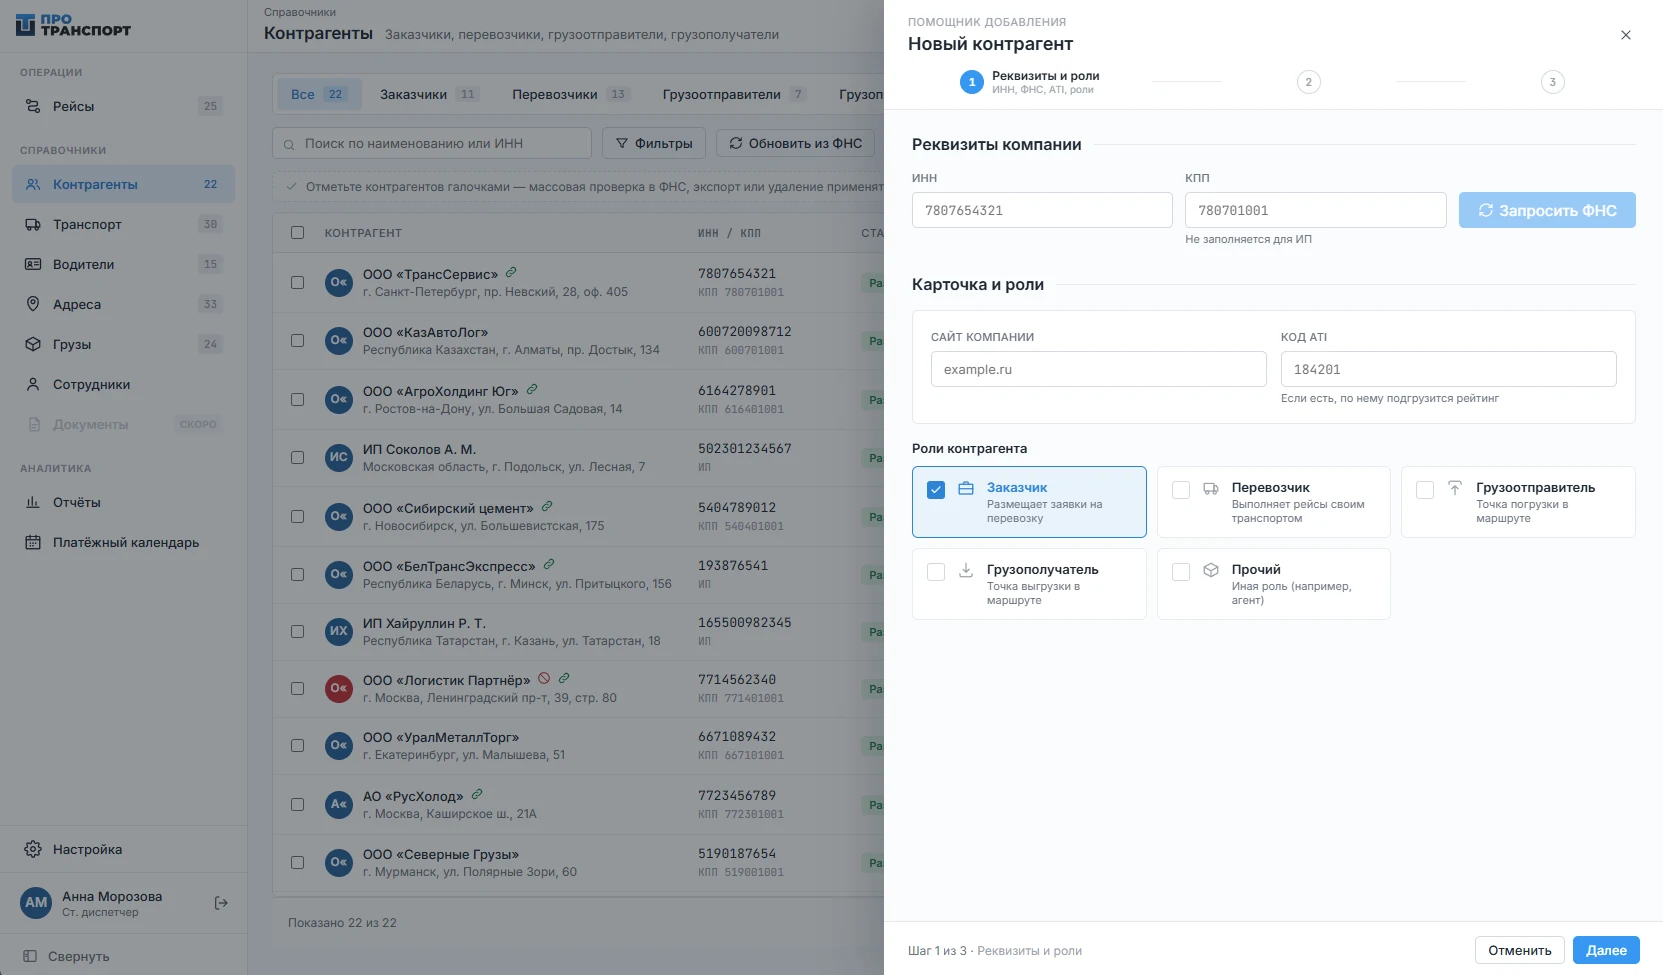Screen dimensions: 1663x975
Task: Focus the ИНН input field
Action: [1042, 210]
